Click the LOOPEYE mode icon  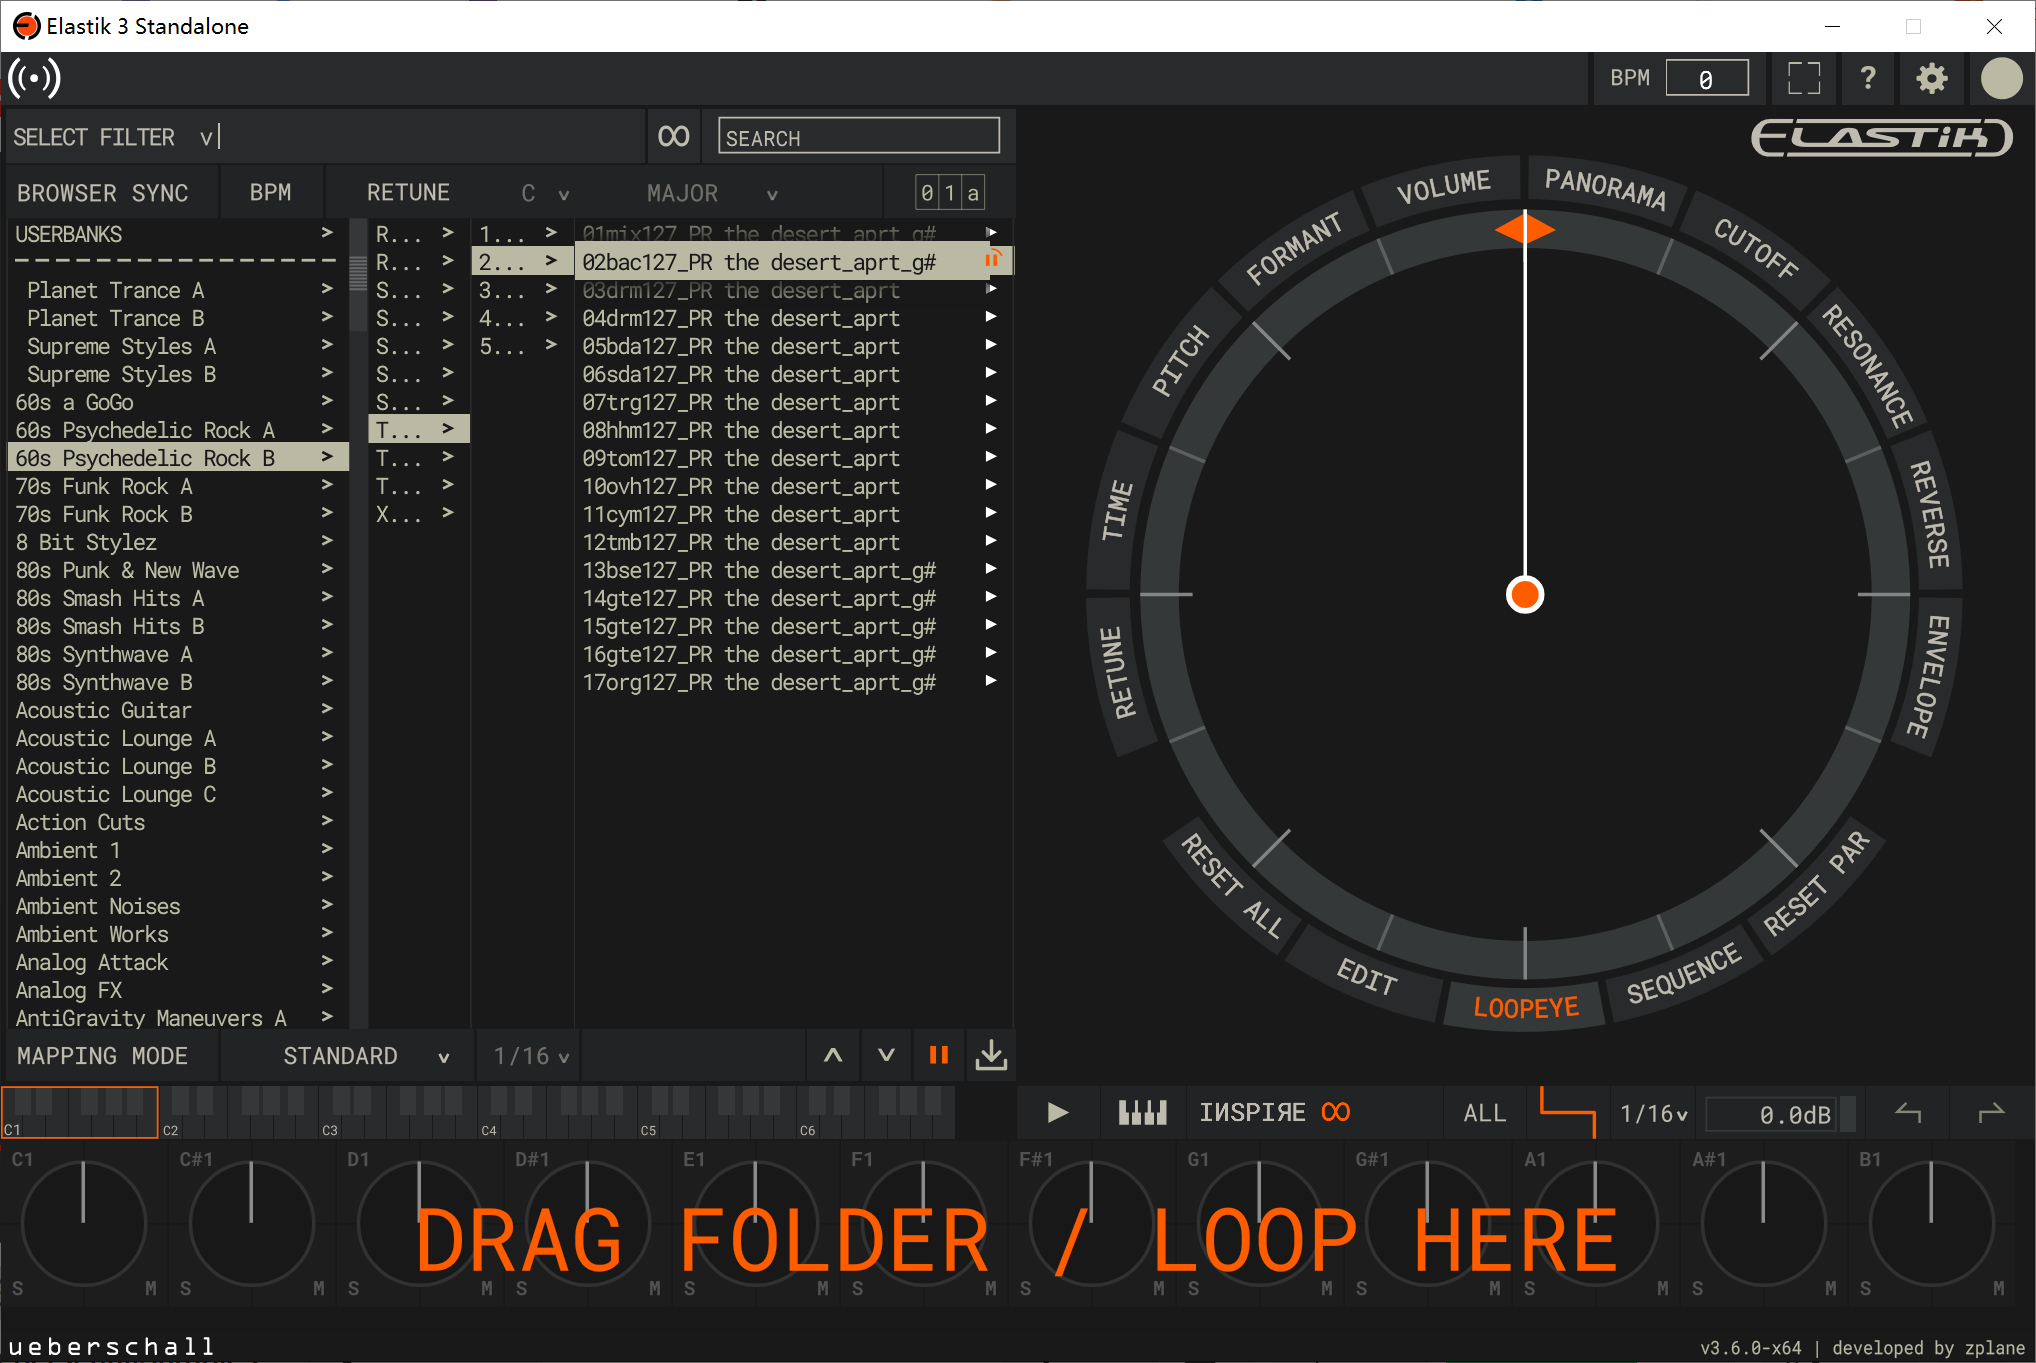[1522, 1002]
